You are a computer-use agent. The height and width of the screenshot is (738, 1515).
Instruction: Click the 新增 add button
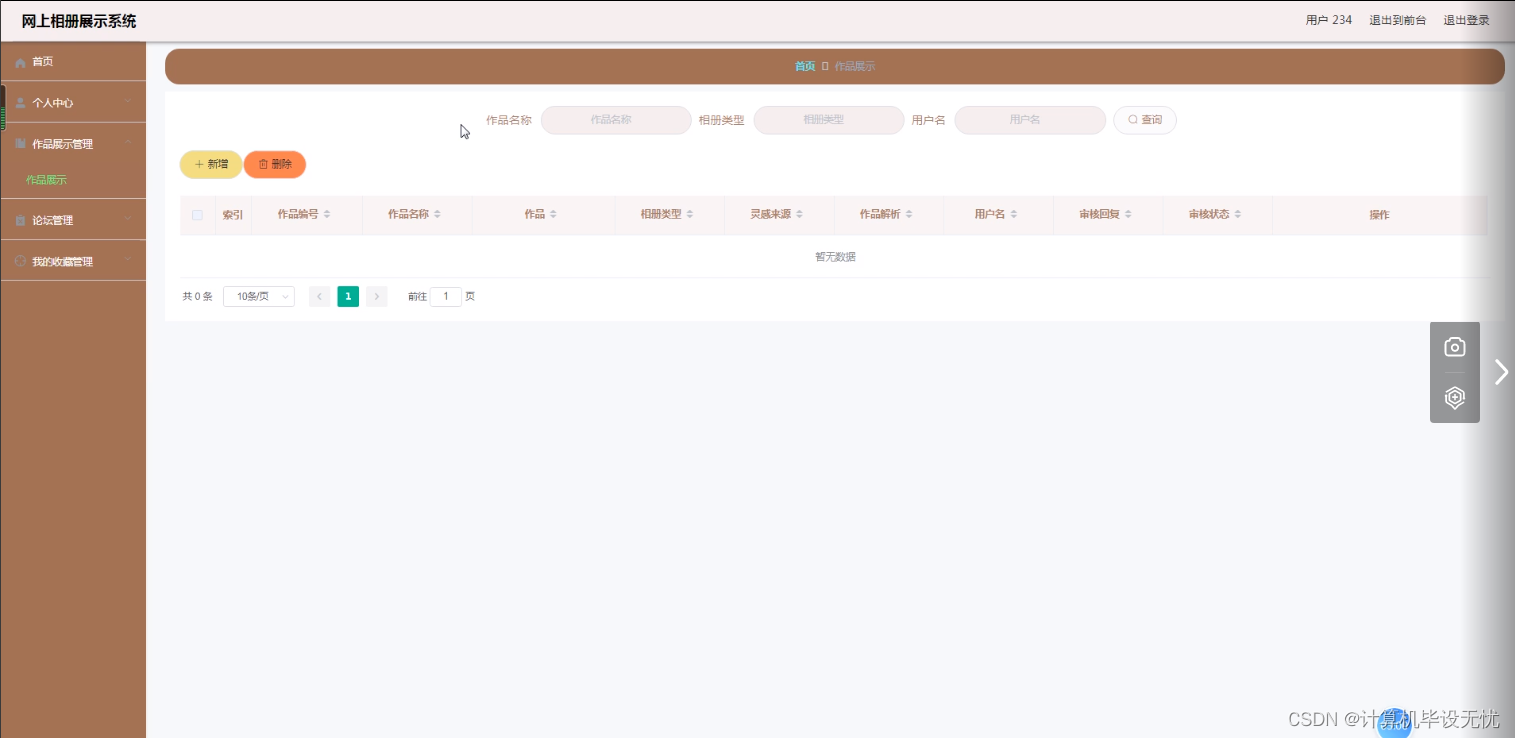(x=211, y=164)
